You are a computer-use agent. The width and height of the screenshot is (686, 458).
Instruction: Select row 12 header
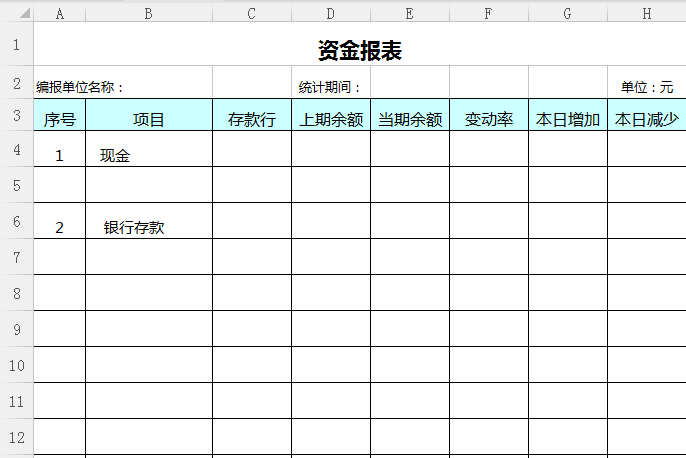click(16, 437)
